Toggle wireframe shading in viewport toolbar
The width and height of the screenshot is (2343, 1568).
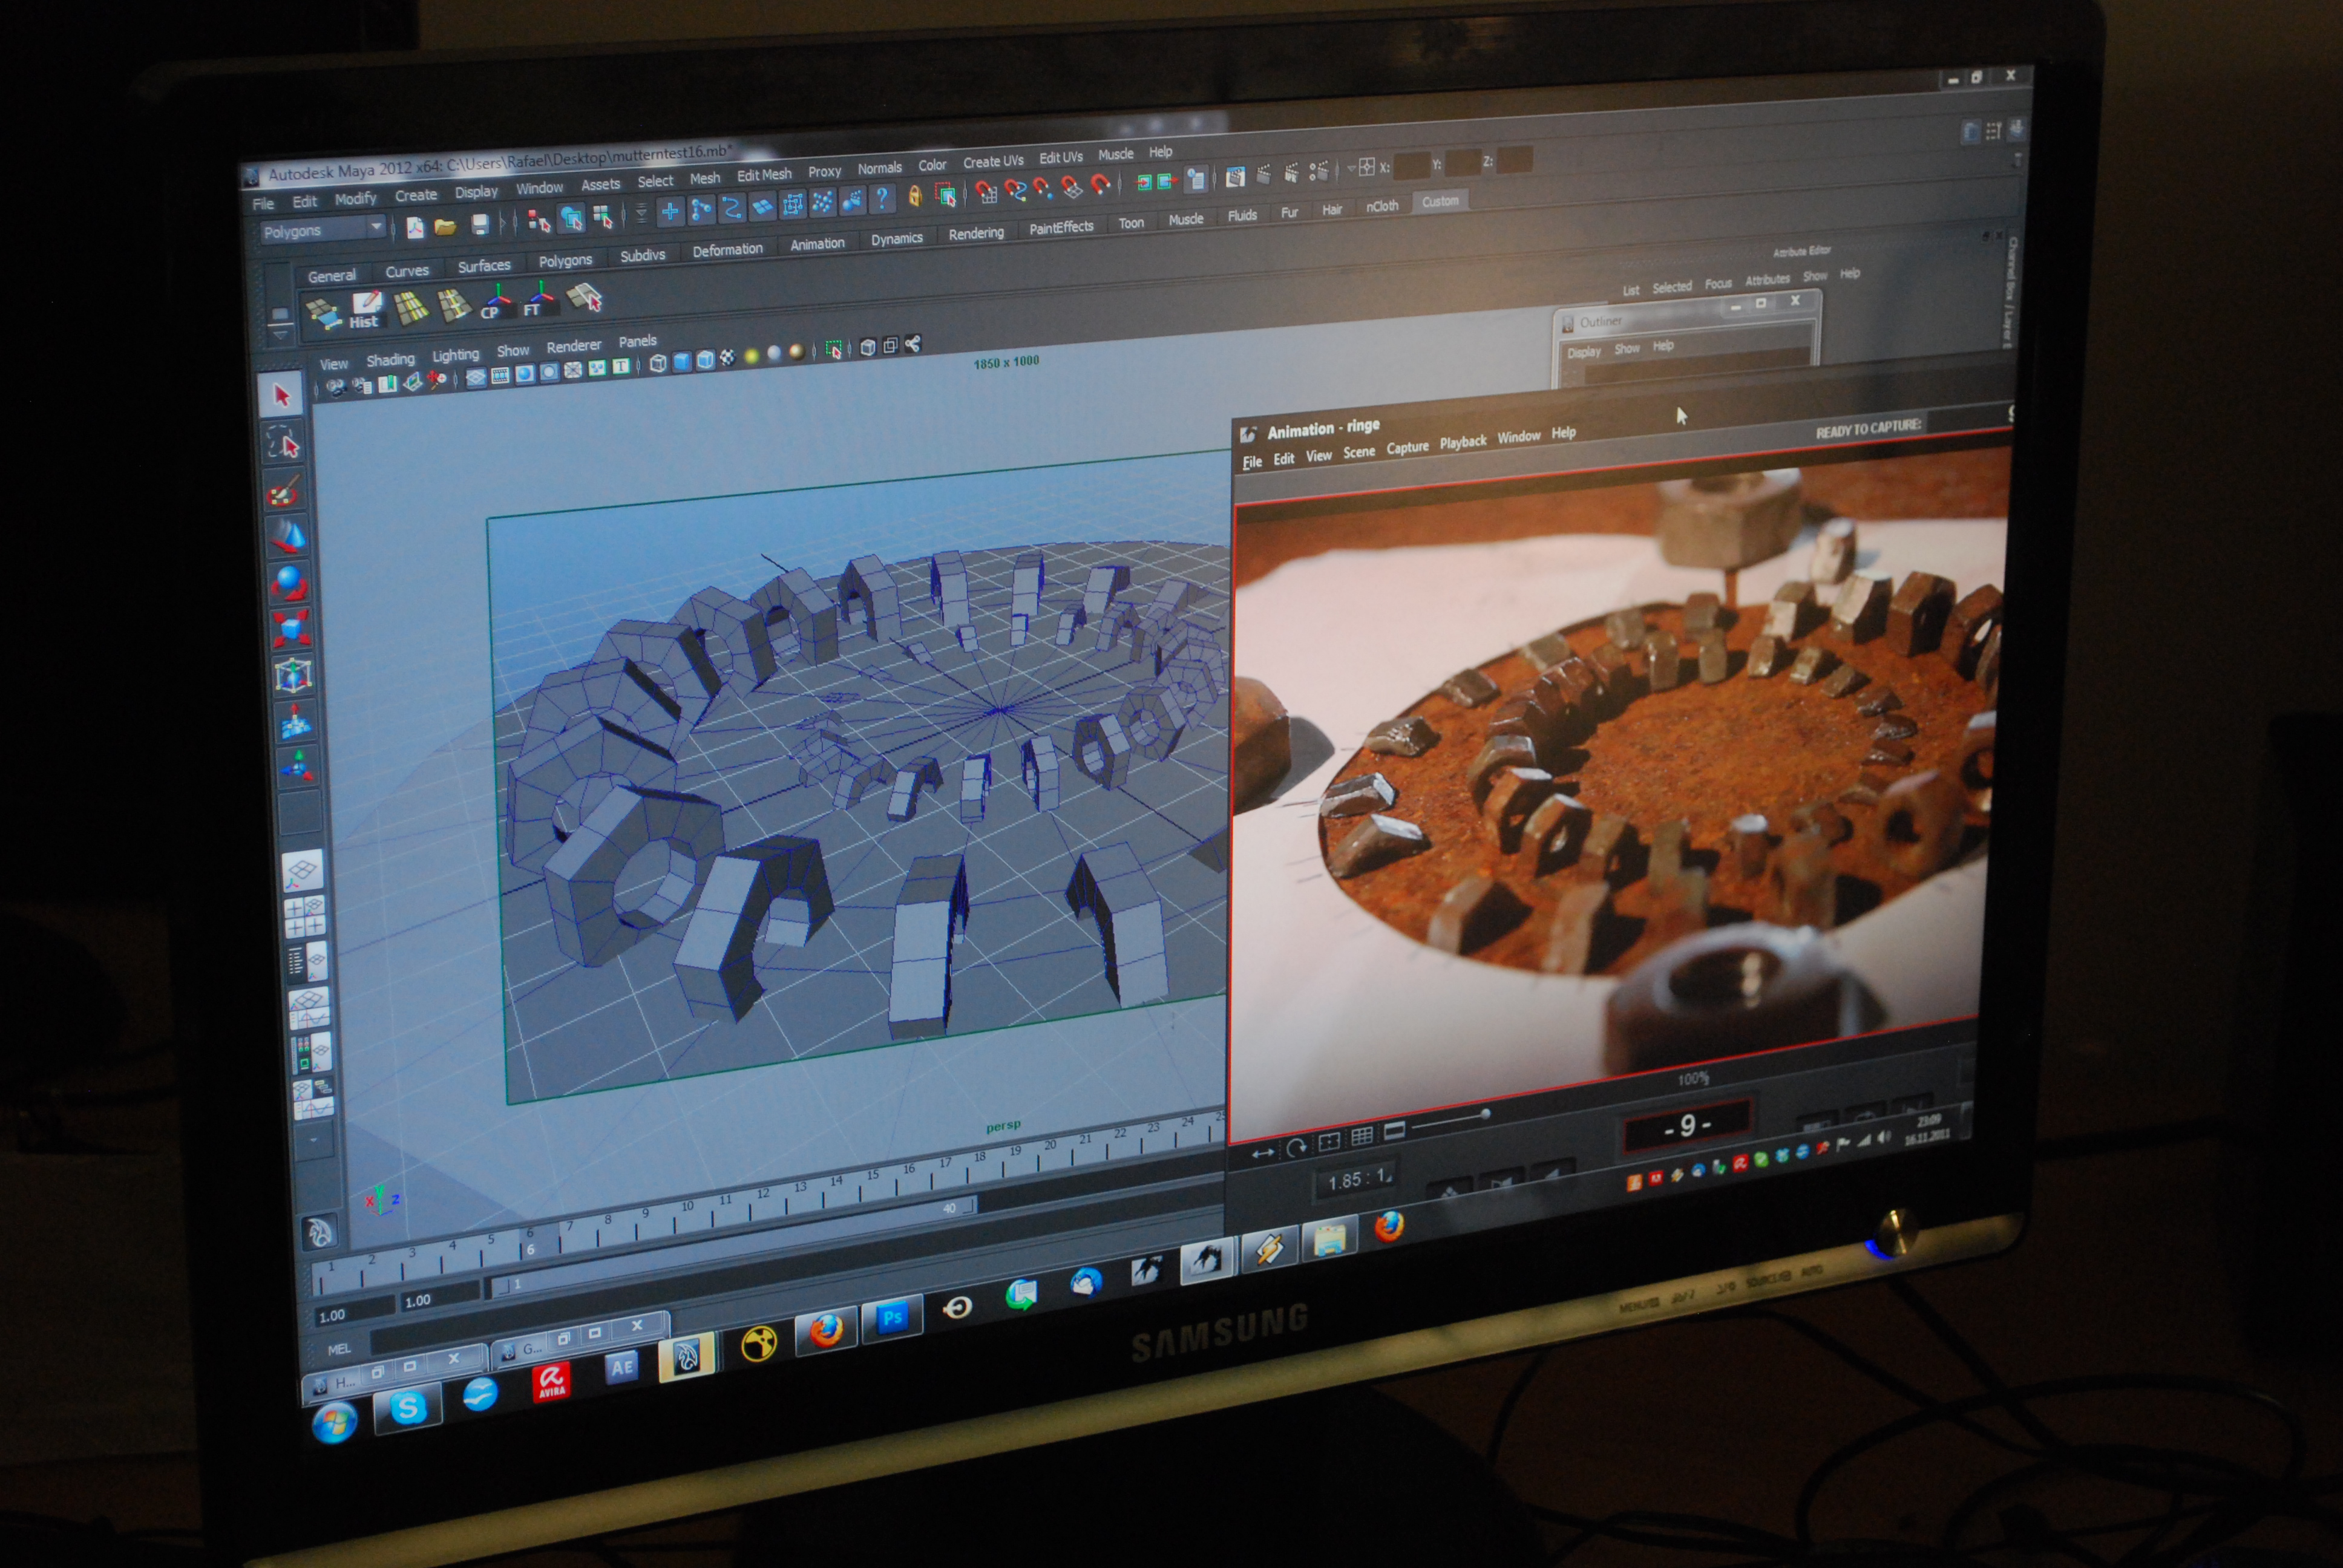[658, 363]
